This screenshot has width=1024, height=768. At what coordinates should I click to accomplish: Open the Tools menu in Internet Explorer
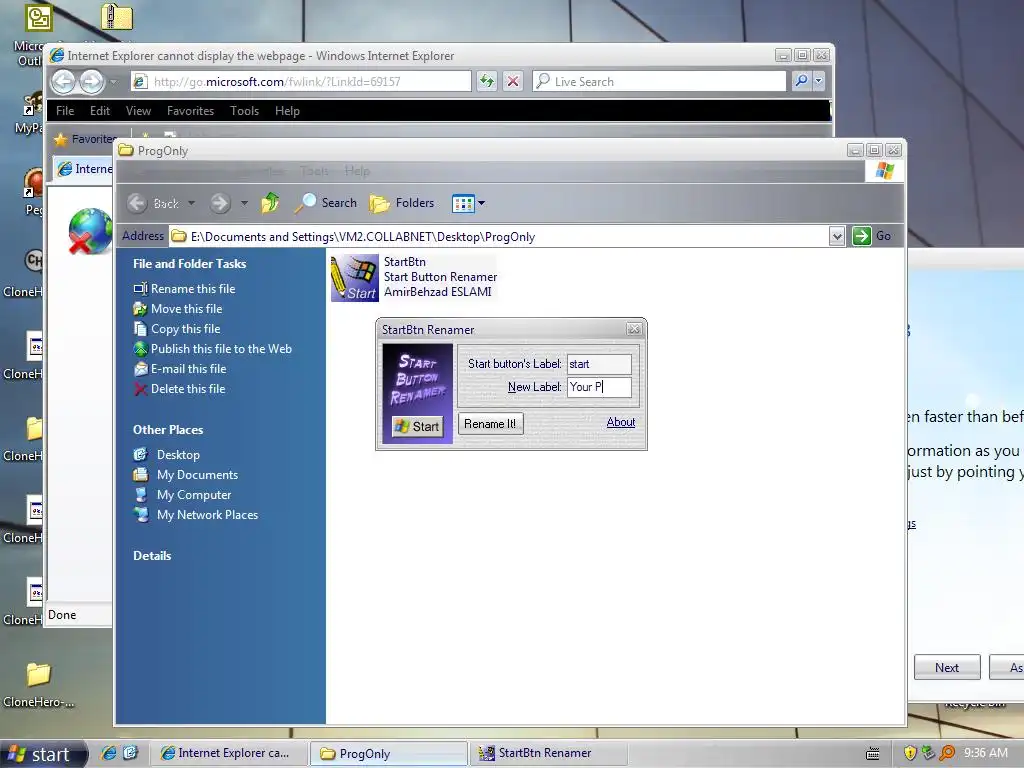(244, 111)
